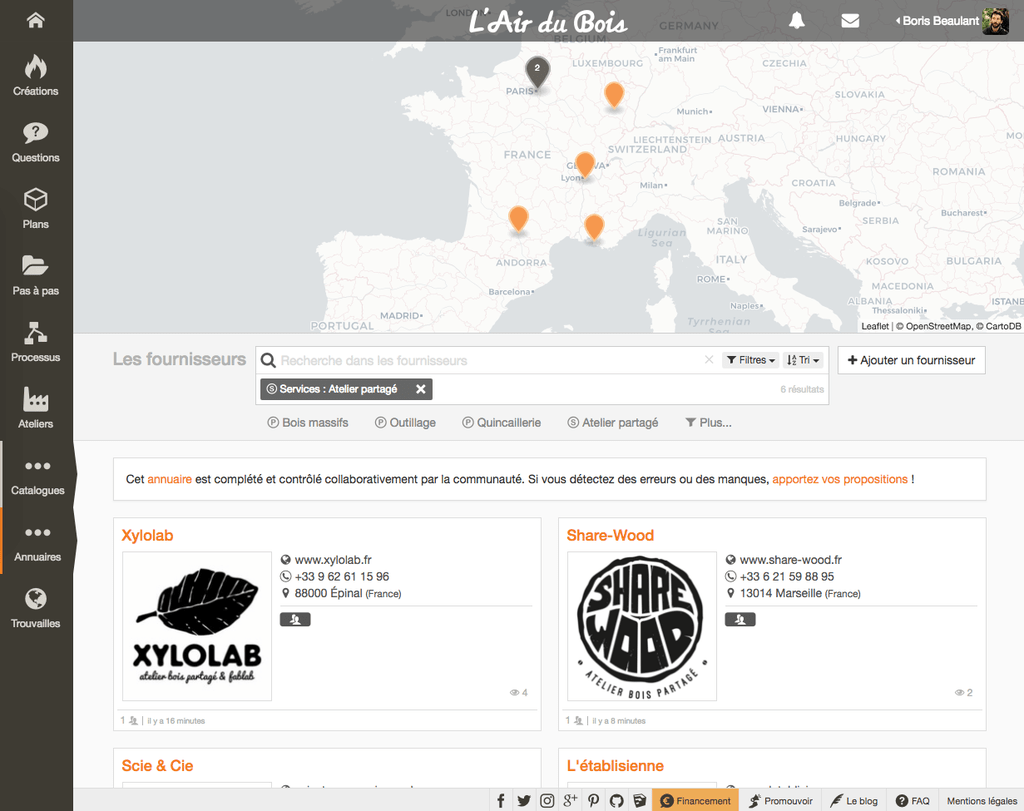Open the Google+ page icon
1024x811 pixels.
click(x=570, y=801)
